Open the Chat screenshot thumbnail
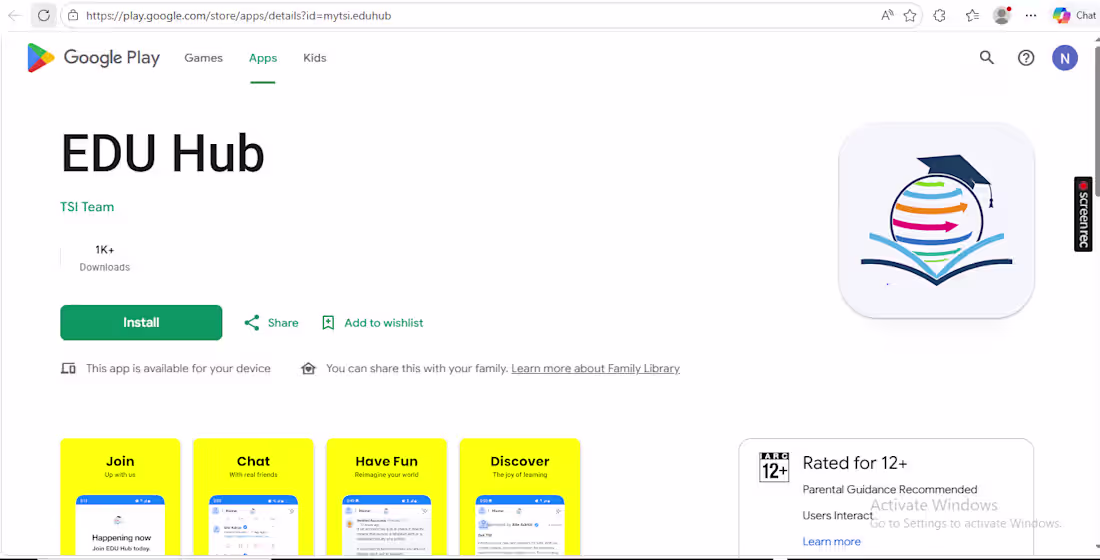Image resolution: width=1100 pixels, height=560 pixels. 253,497
